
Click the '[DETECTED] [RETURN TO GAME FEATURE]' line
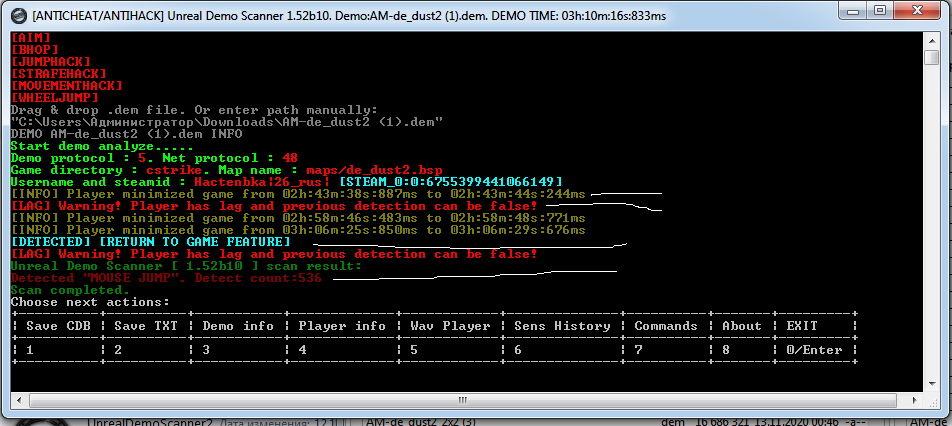(x=151, y=242)
